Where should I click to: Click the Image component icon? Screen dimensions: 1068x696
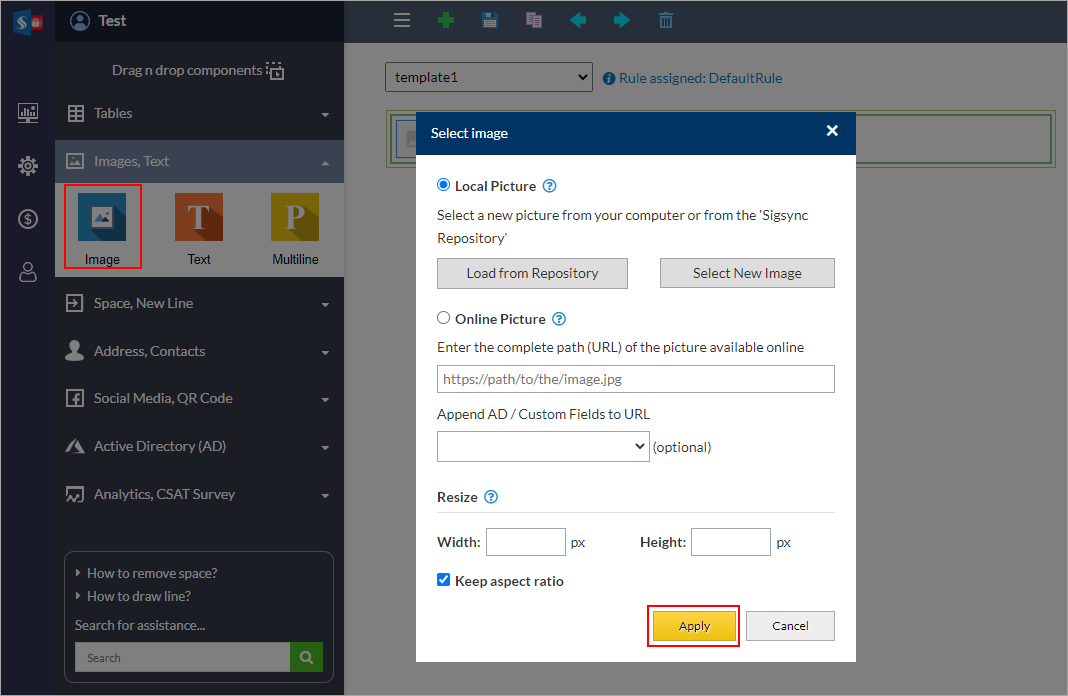coord(102,217)
